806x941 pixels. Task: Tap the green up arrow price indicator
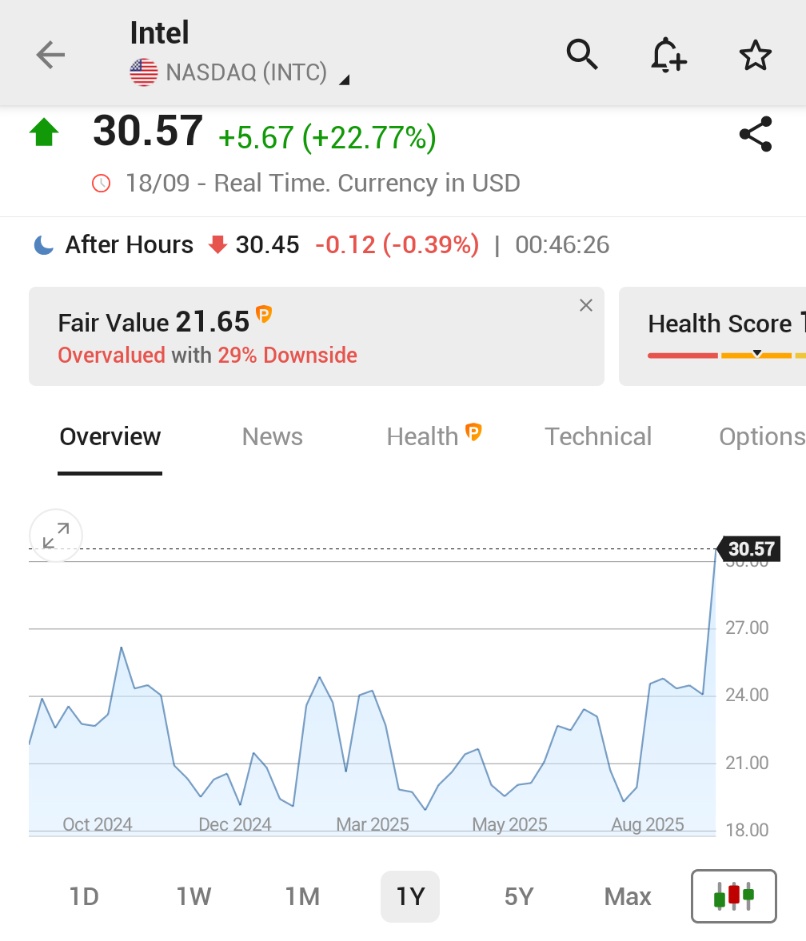pos(44,133)
